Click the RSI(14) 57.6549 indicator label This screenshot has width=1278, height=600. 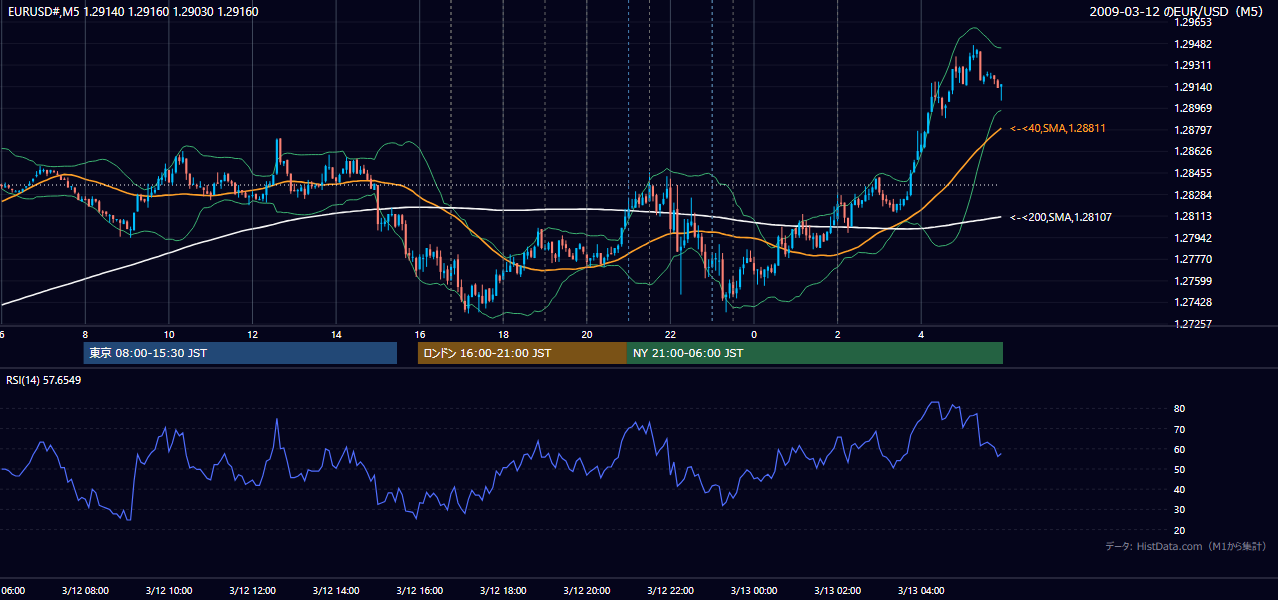(44, 380)
